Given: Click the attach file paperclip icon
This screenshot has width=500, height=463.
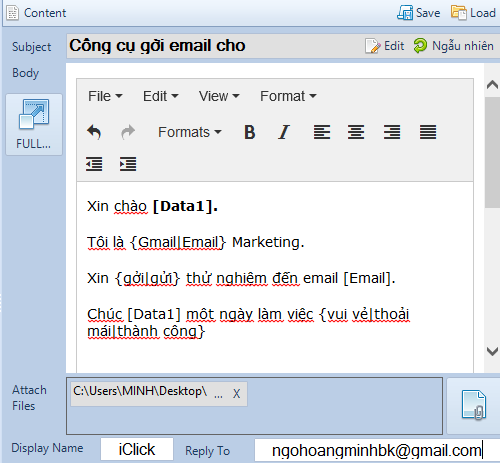Looking at the screenshot, I should (474, 405).
